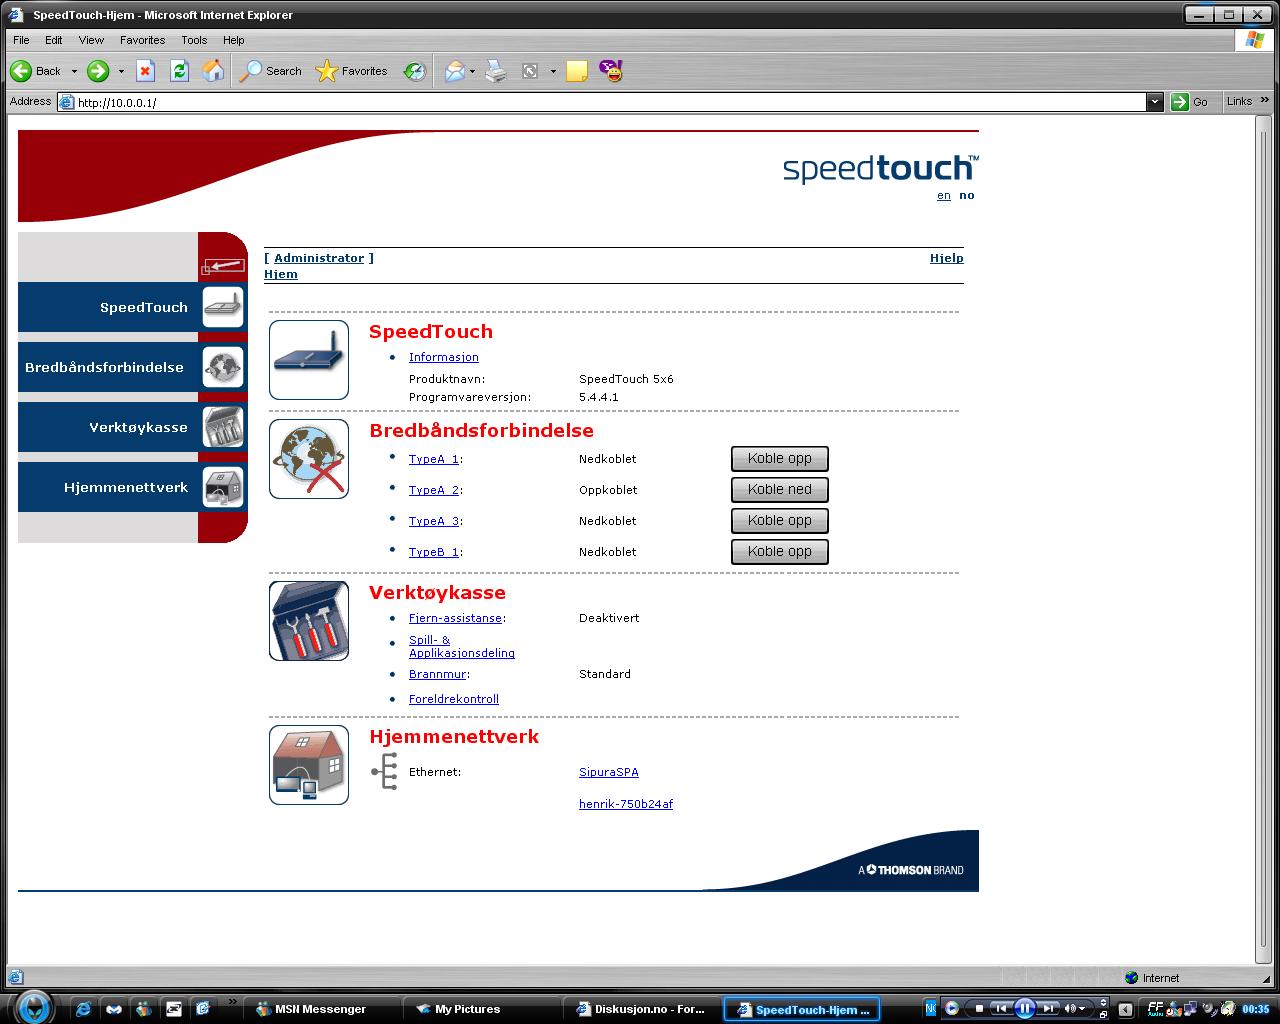Image resolution: width=1280 pixels, height=1024 pixels.
Task: Open the Hjelp link
Action: click(947, 258)
